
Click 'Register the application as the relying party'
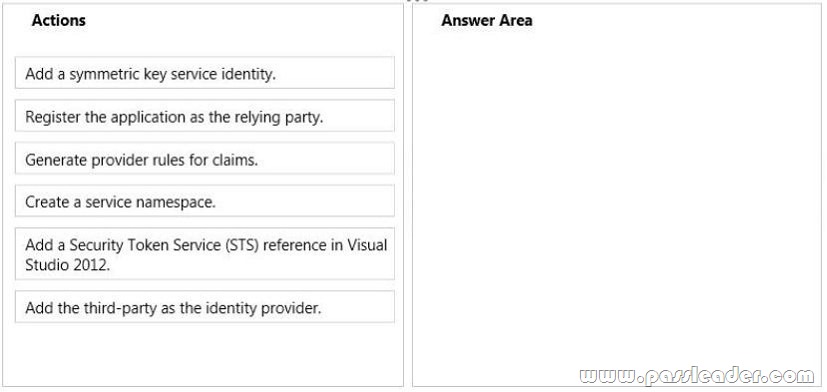click(205, 116)
